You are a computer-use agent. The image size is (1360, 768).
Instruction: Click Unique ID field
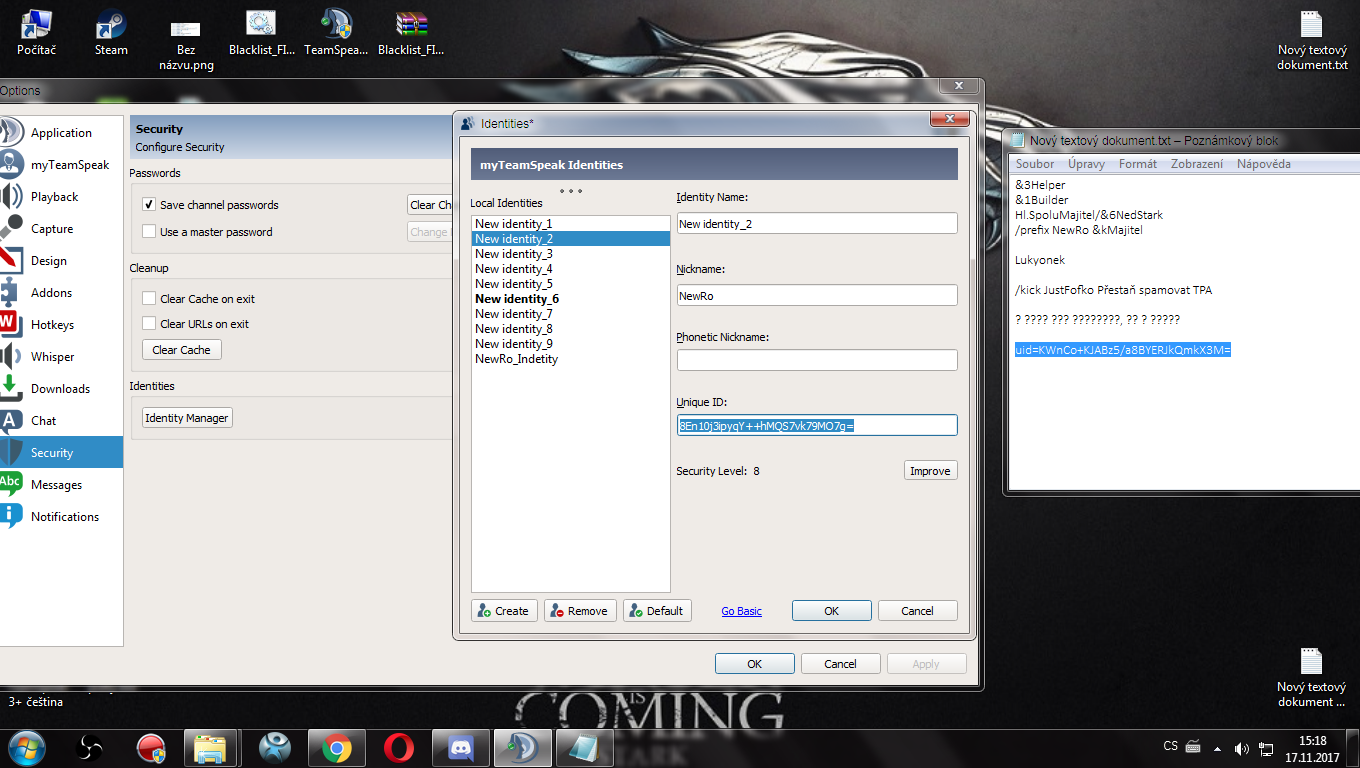(817, 426)
